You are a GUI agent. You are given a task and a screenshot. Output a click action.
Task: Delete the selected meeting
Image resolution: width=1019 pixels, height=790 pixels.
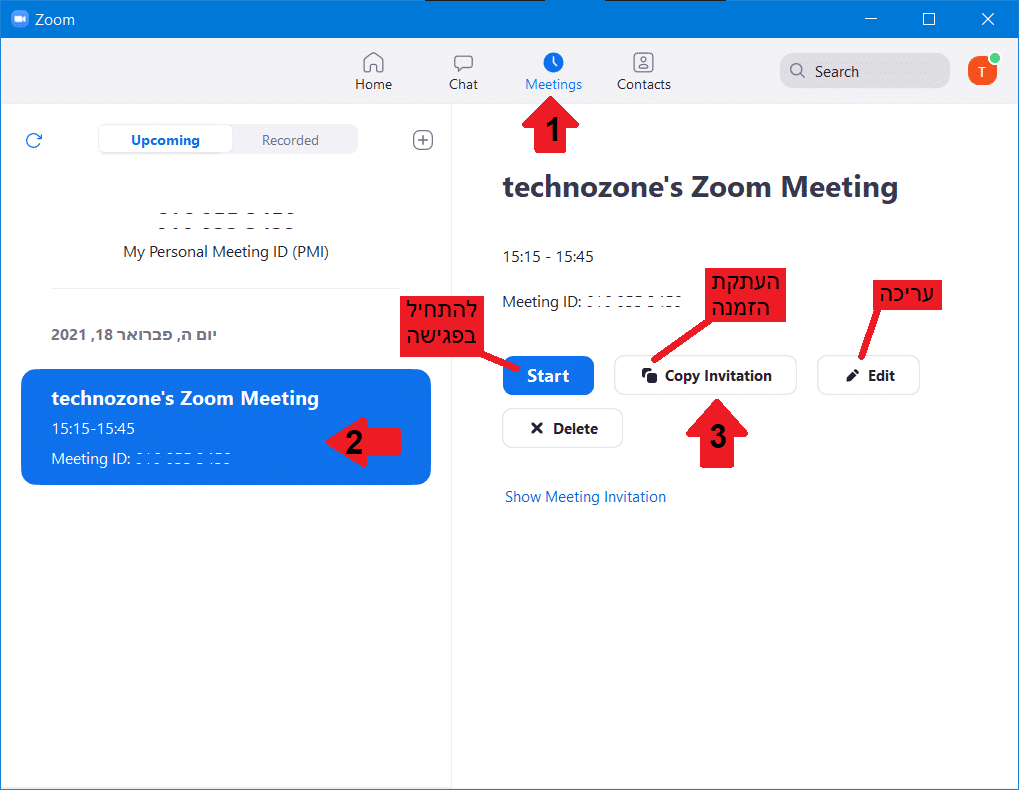click(x=562, y=428)
